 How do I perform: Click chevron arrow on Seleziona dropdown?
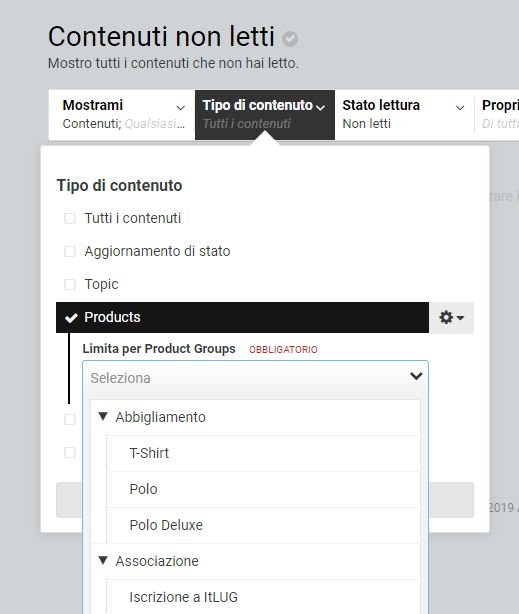[416, 376]
